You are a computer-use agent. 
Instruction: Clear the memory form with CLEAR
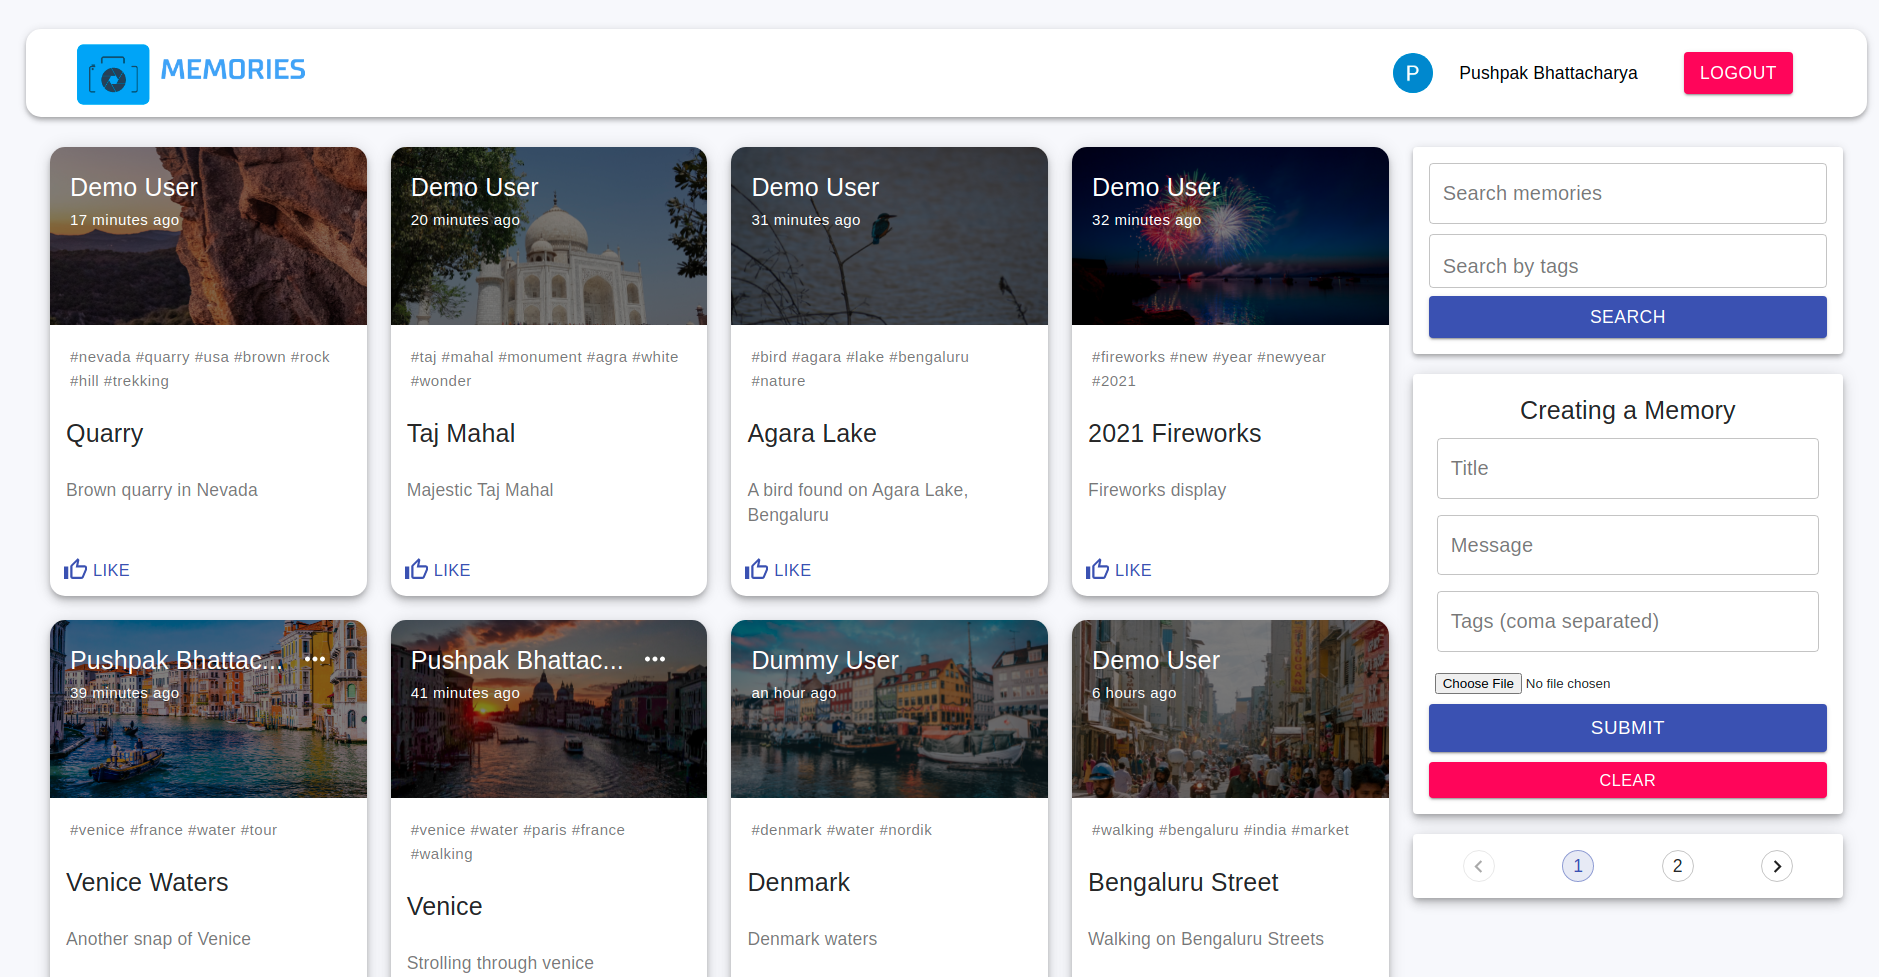1628,780
